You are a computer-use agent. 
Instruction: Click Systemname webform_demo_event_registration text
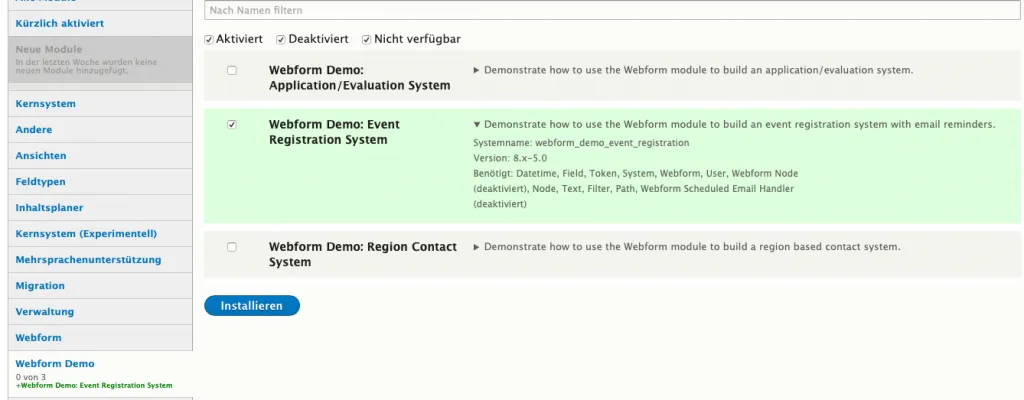(581, 142)
